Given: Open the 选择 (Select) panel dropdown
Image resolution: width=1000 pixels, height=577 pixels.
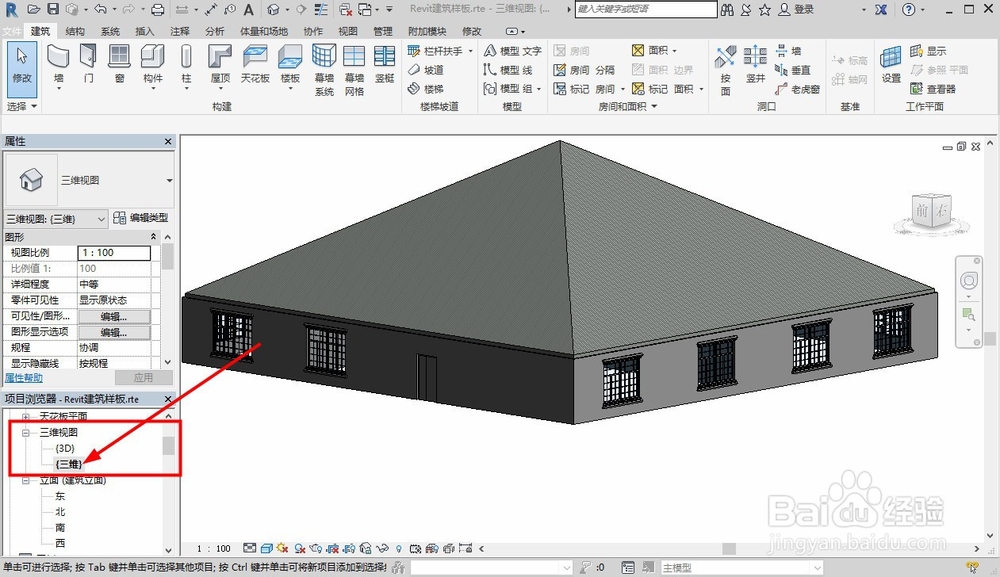Looking at the screenshot, I should tap(22, 106).
